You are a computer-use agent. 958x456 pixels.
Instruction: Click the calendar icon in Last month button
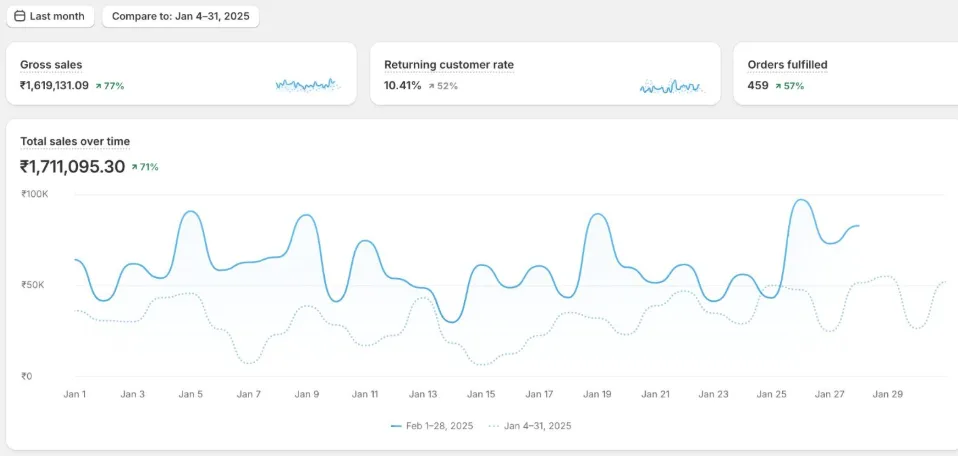tap(20, 17)
